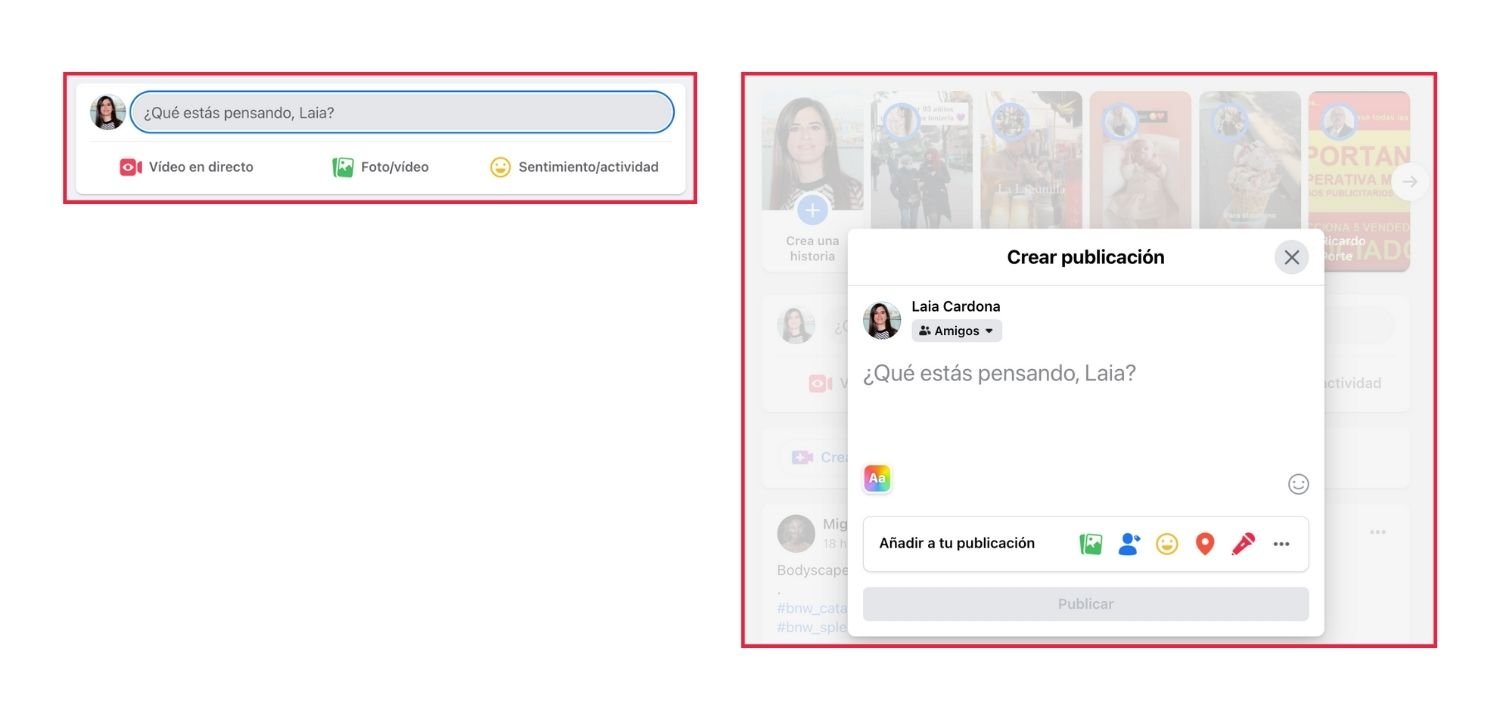The width and height of the screenshot is (1500, 720).
Task: Click the Laia Cardona avatar in the dialog
Action: (x=882, y=320)
